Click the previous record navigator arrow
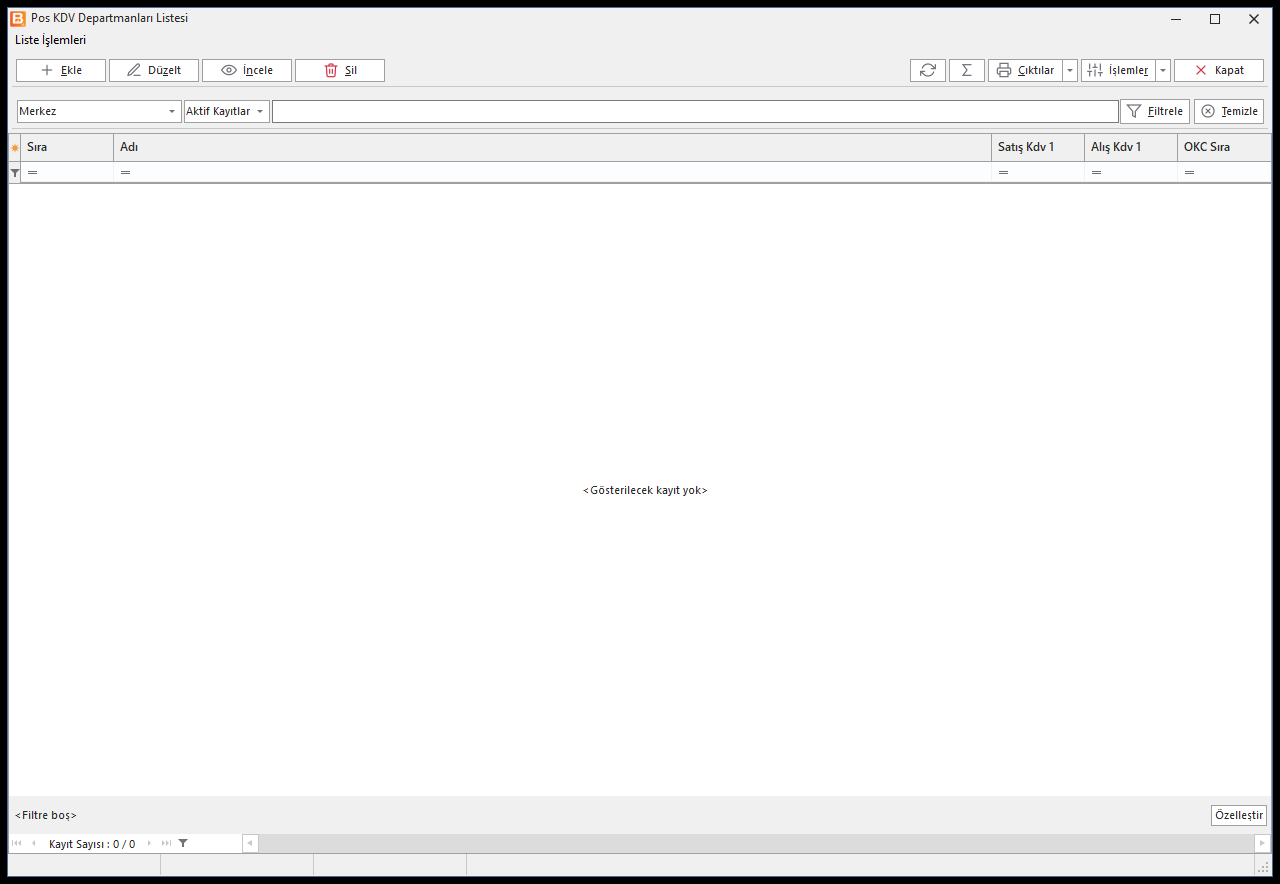1280x884 pixels. pyautogui.click(x=33, y=843)
